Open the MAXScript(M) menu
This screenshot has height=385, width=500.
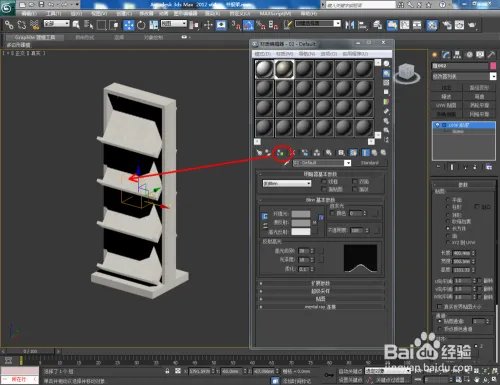click(275, 13)
